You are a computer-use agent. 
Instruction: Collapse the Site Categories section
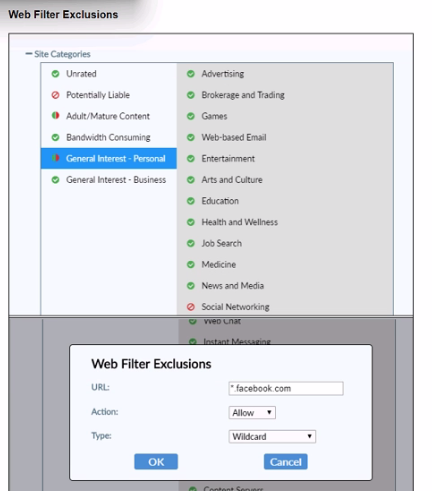pos(29,54)
